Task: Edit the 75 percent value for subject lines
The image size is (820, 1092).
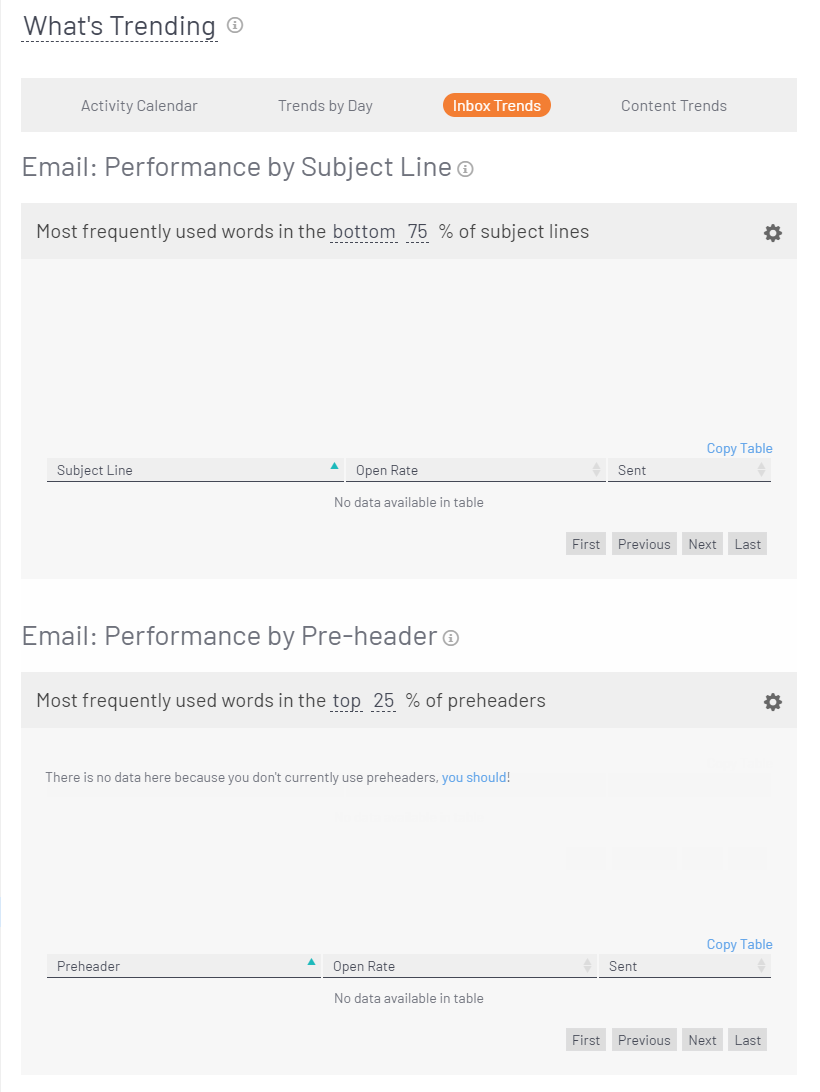Action: 417,232
